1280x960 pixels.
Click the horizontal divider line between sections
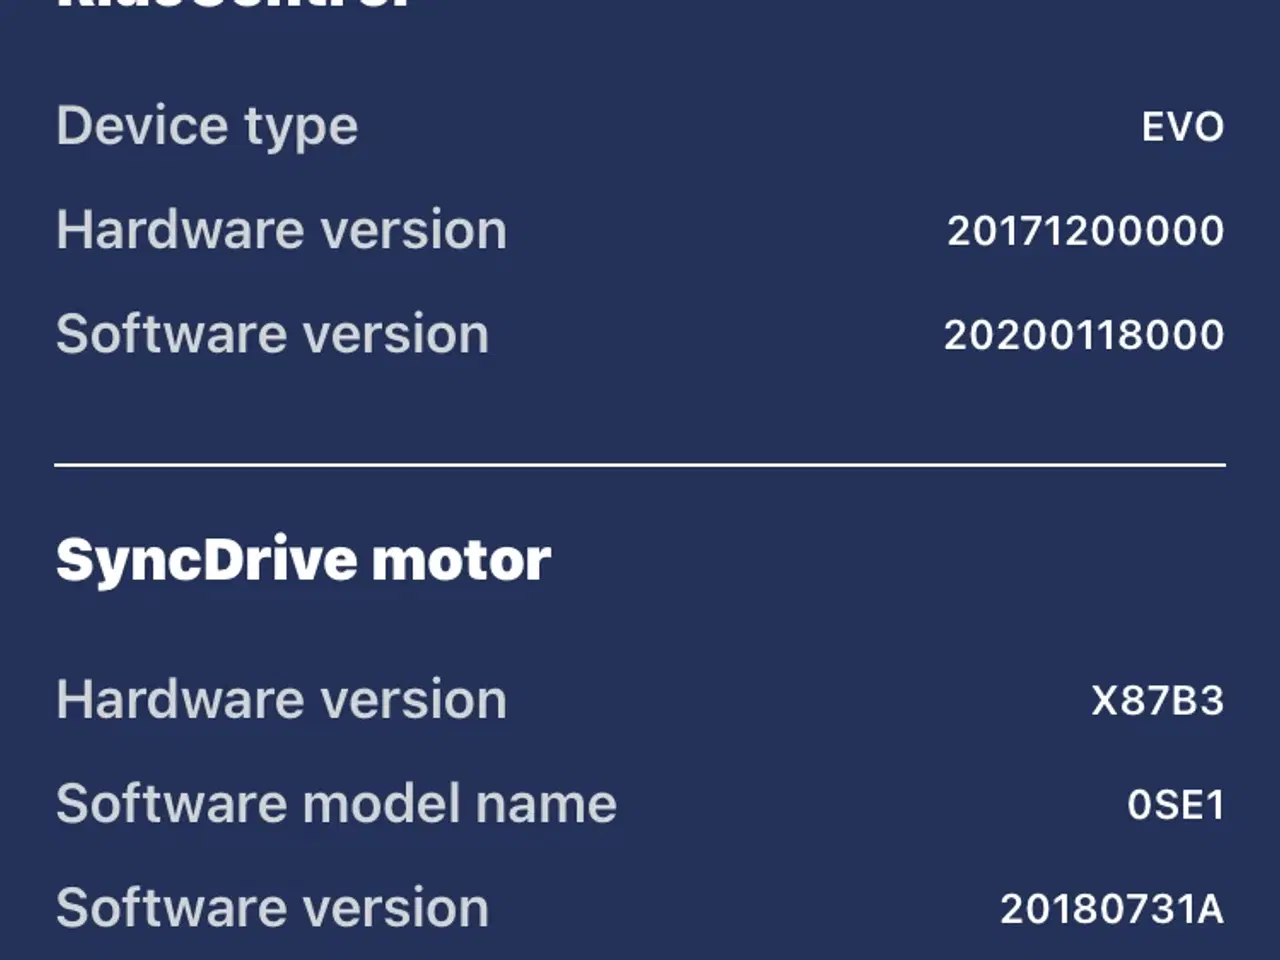(x=640, y=465)
